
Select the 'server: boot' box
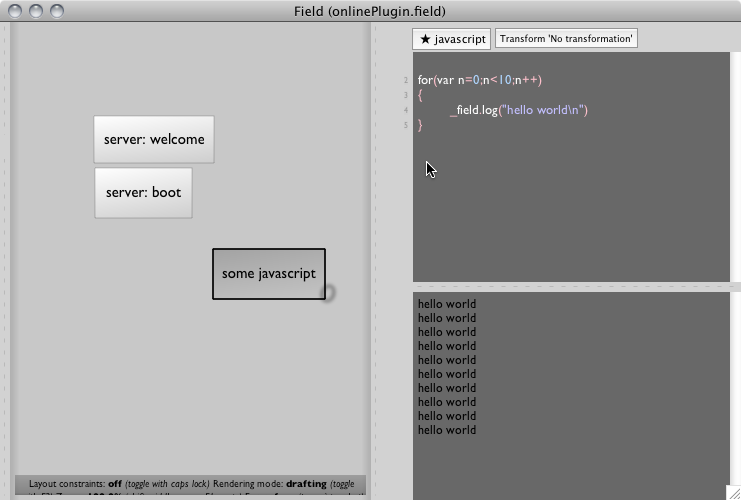(143, 193)
